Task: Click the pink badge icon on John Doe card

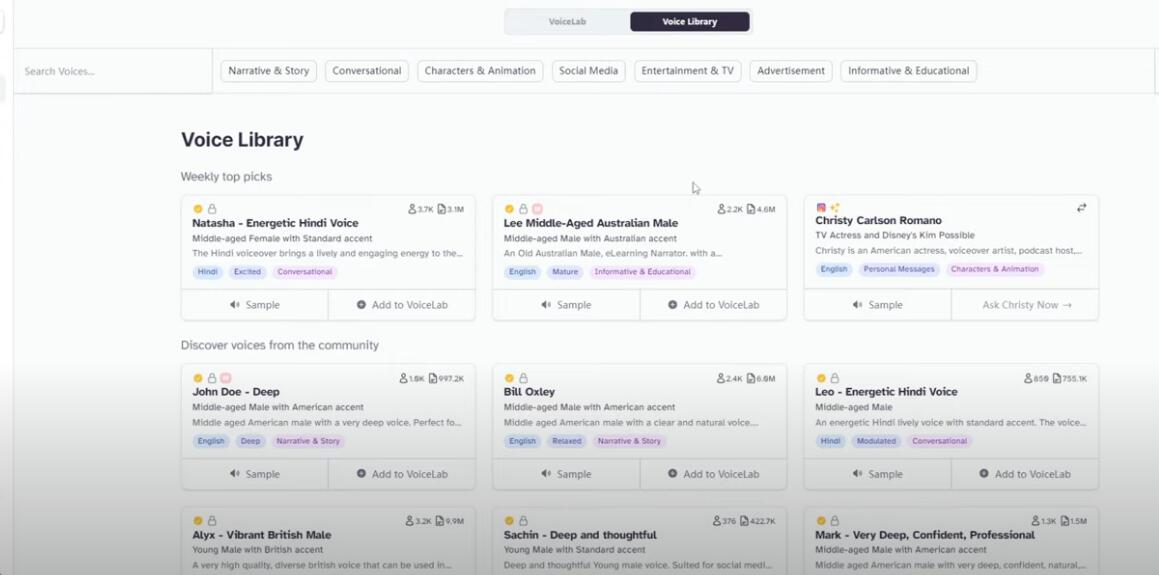Action: click(x=226, y=379)
